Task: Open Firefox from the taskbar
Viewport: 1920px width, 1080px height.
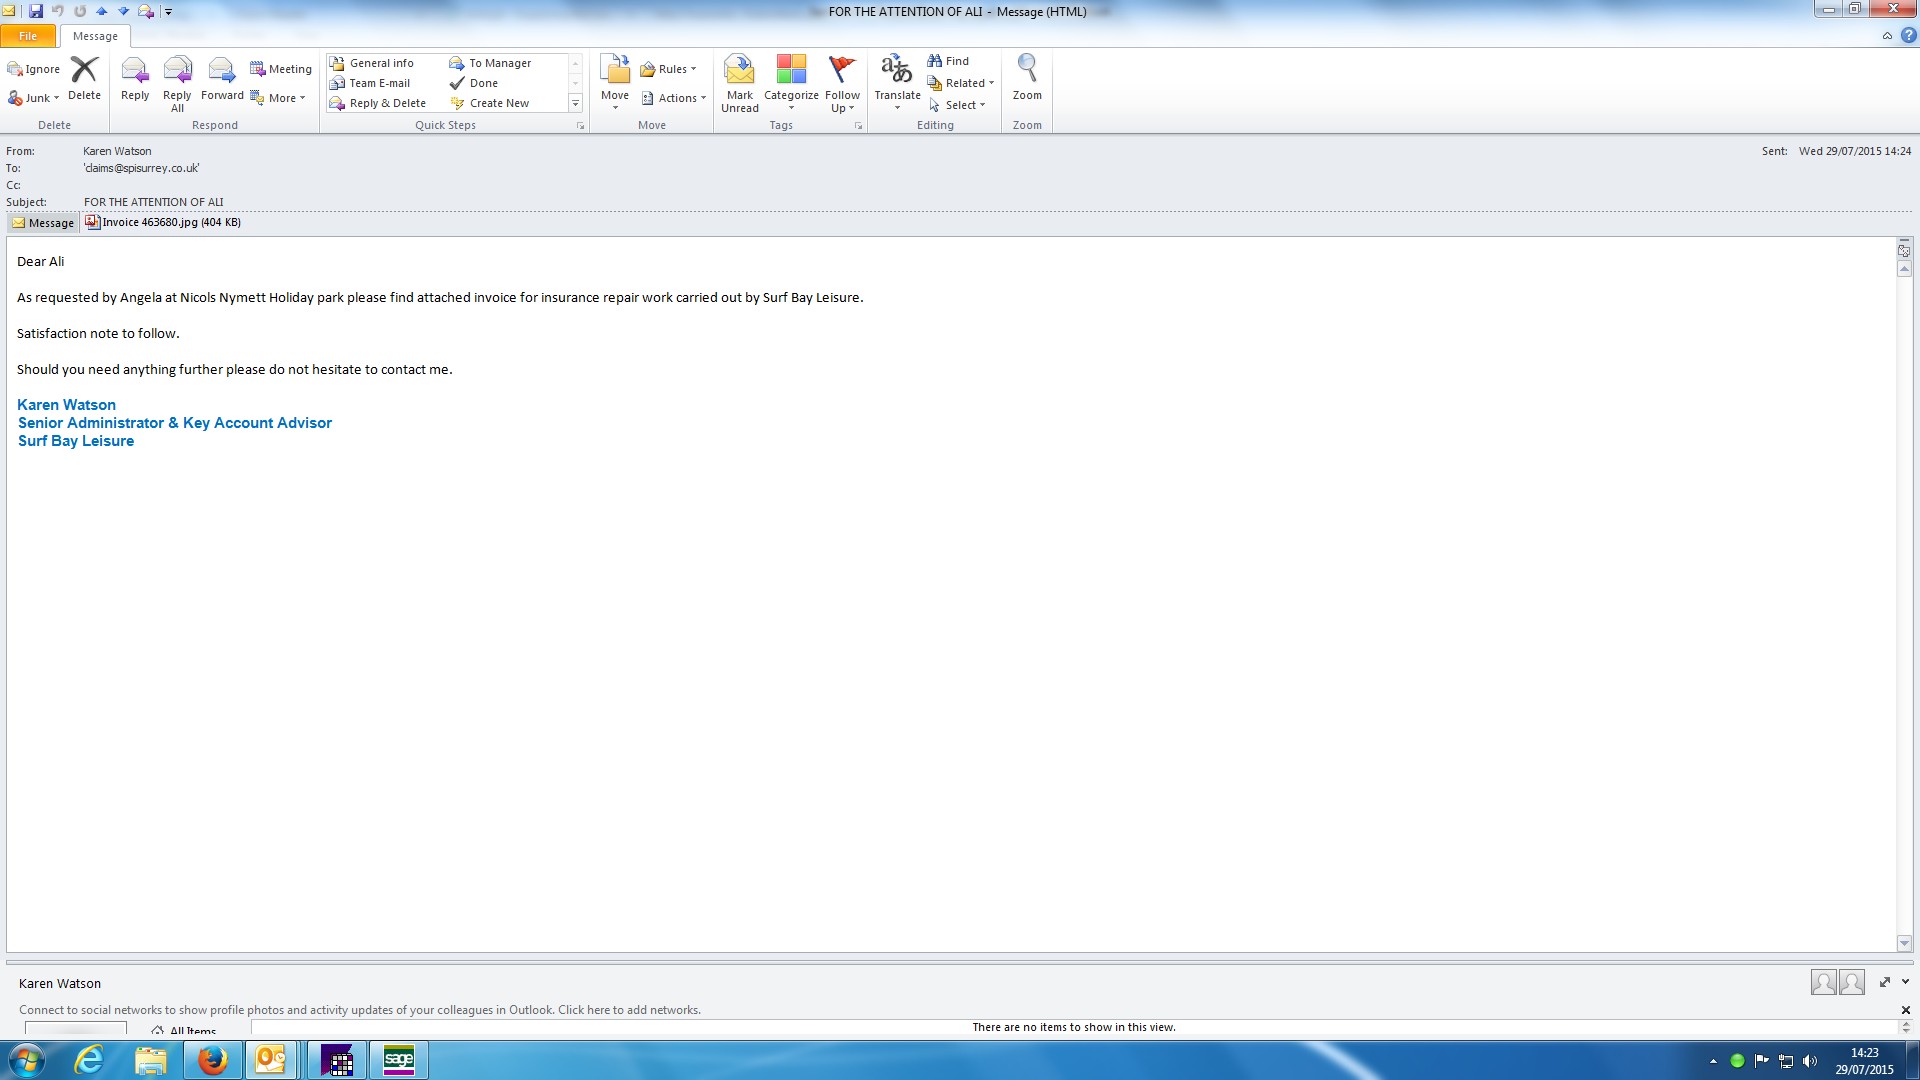Action: (212, 1060)
